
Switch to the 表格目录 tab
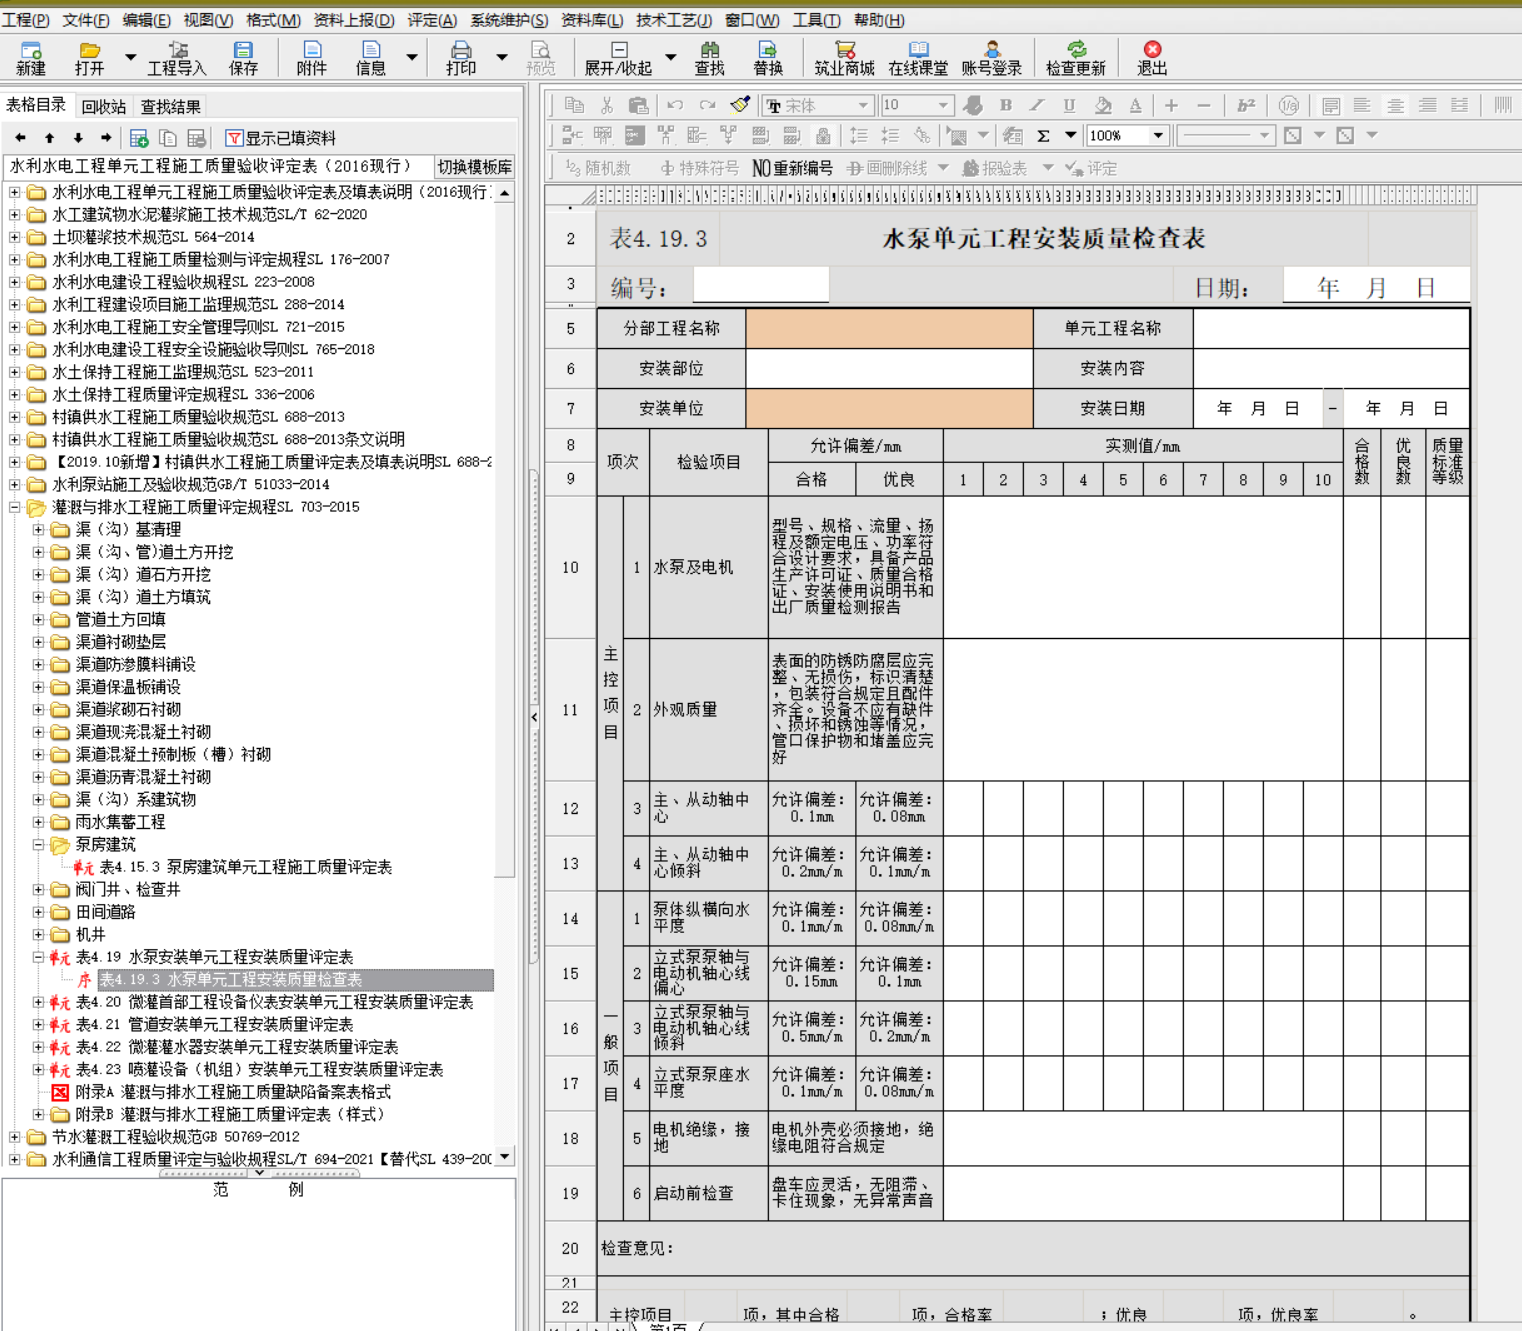(x=36, y=105)
